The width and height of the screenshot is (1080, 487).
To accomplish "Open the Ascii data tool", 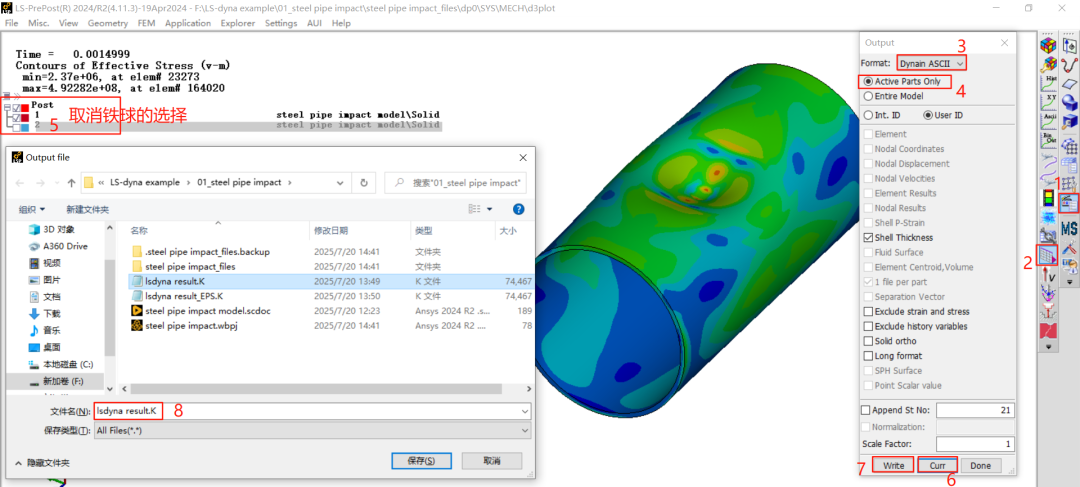I will pos(1048,121).
